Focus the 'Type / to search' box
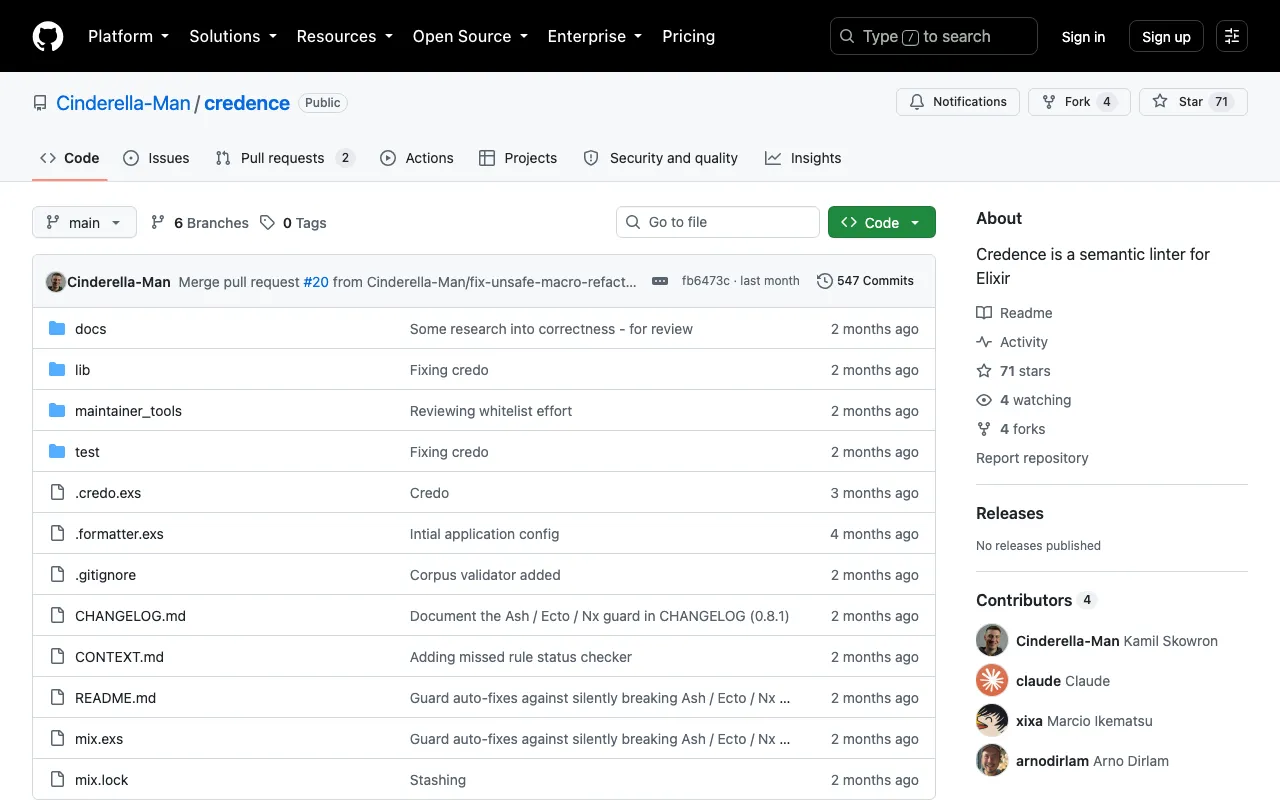The image size is (1280, 800). (934, 36)
